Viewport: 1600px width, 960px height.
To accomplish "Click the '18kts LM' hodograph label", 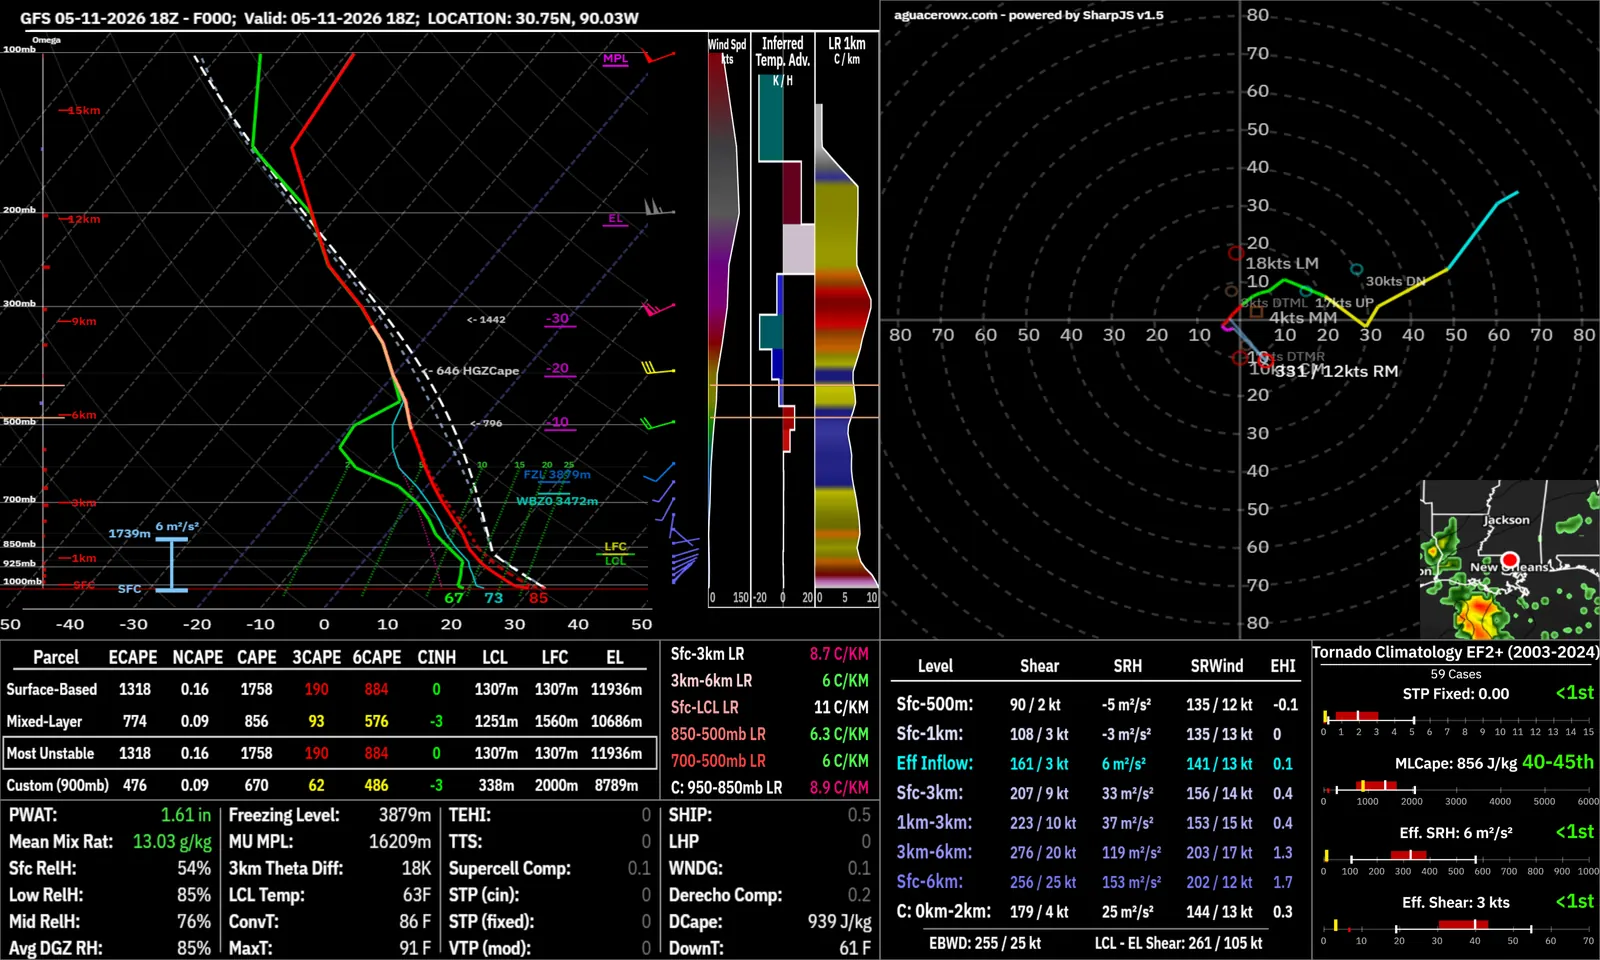I will point(1282,263).
